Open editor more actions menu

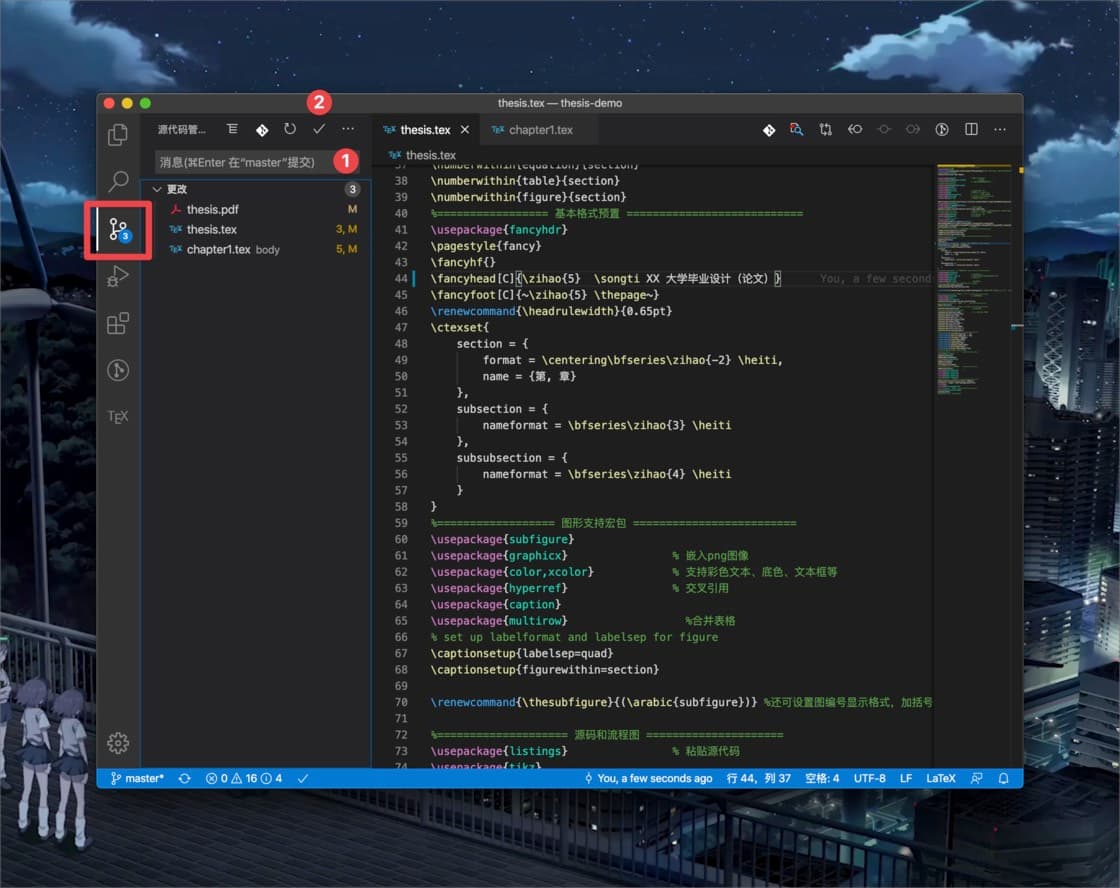pos(1000,129)
